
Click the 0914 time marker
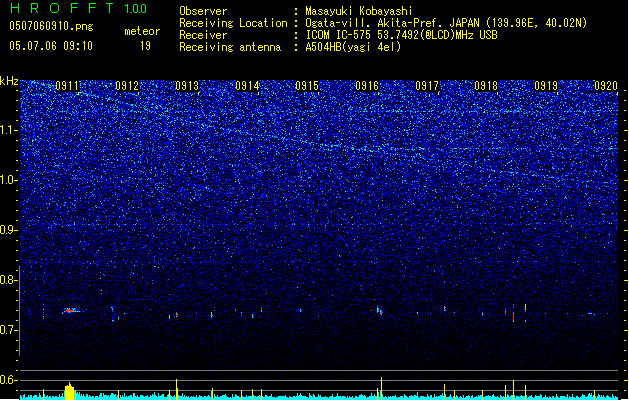(247, 86)
